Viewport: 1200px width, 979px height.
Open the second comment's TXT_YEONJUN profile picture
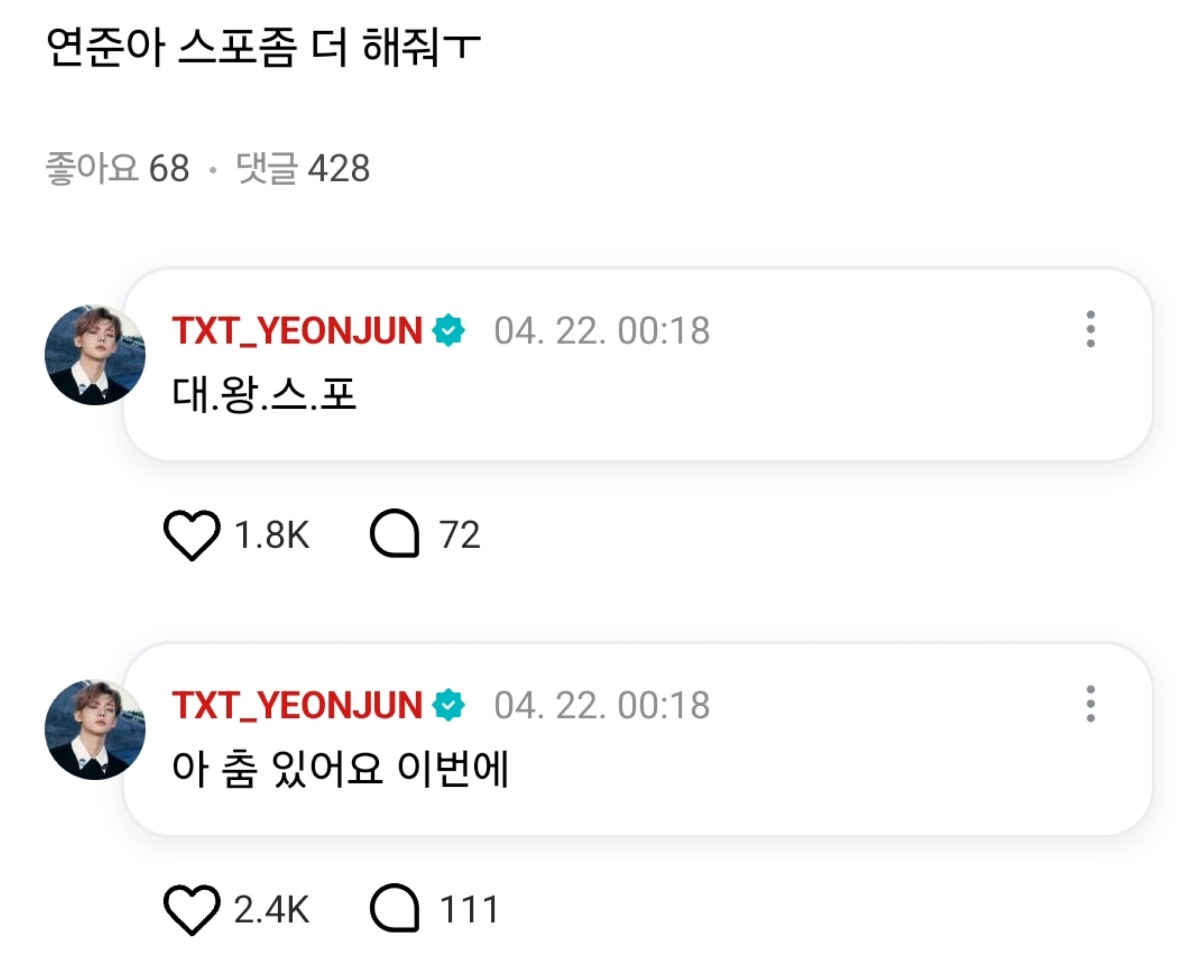(95, 729)
